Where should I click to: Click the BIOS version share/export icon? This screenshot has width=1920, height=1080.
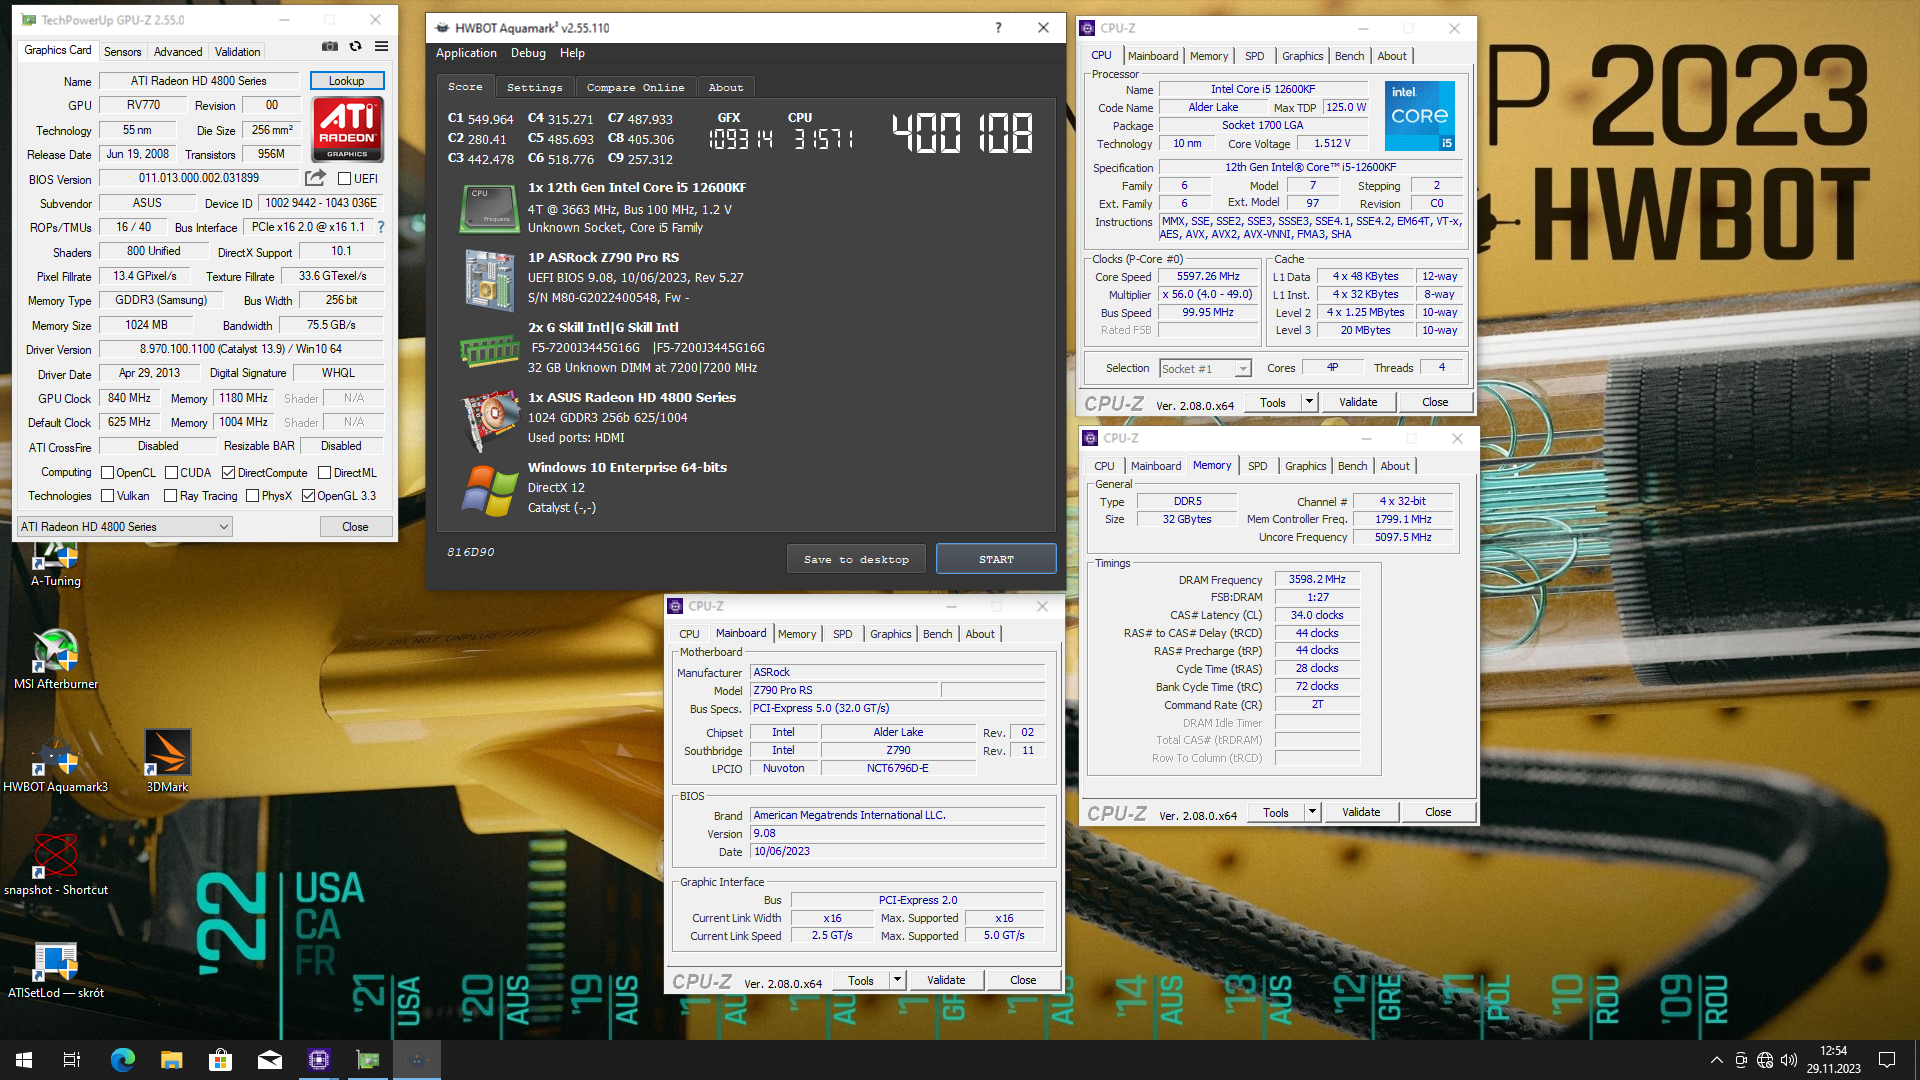(x=315, y=178)
